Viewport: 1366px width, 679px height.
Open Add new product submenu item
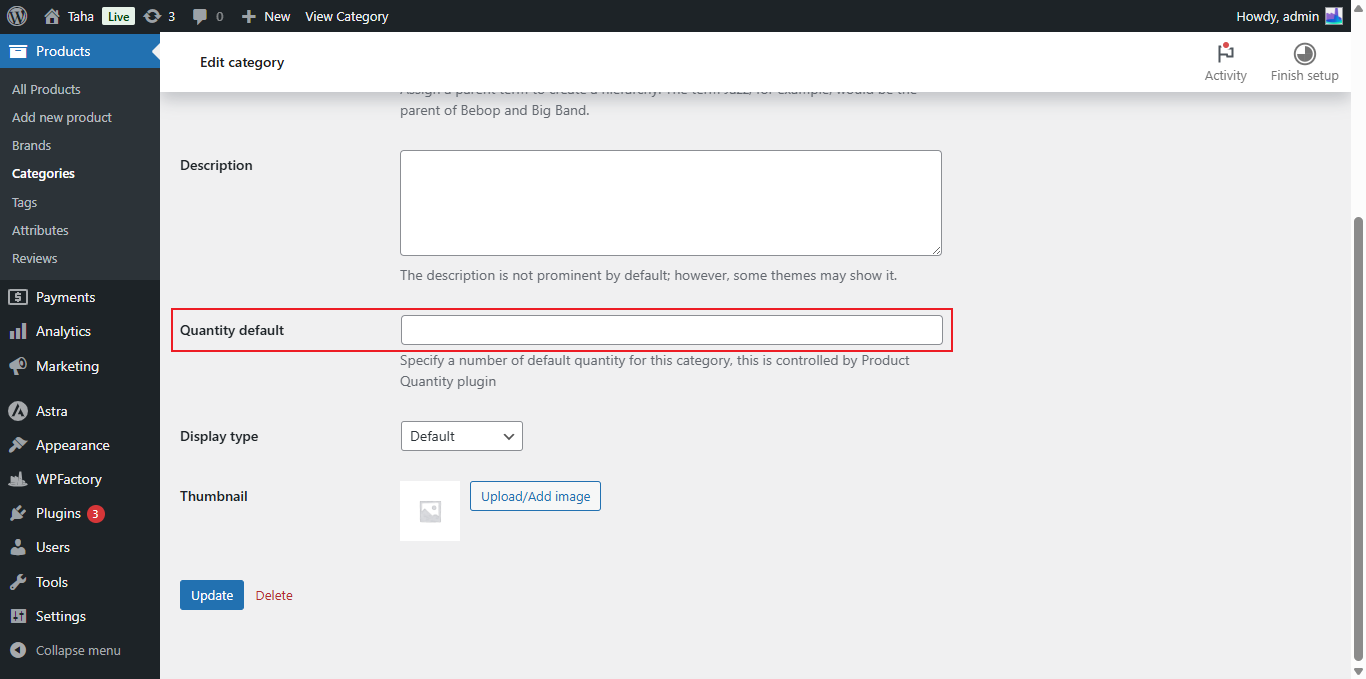tap(62, 117)
